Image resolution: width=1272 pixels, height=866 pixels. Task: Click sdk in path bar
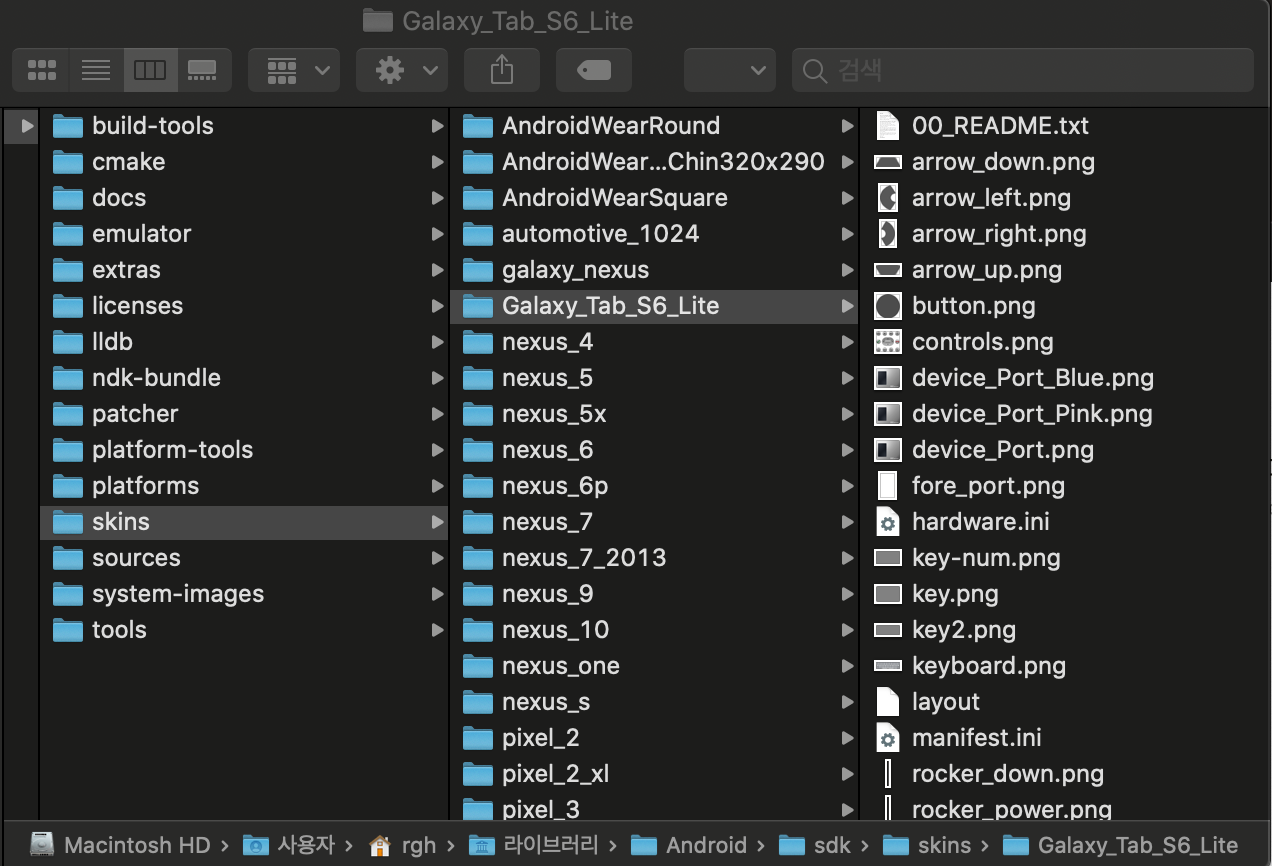pos(815,845)
